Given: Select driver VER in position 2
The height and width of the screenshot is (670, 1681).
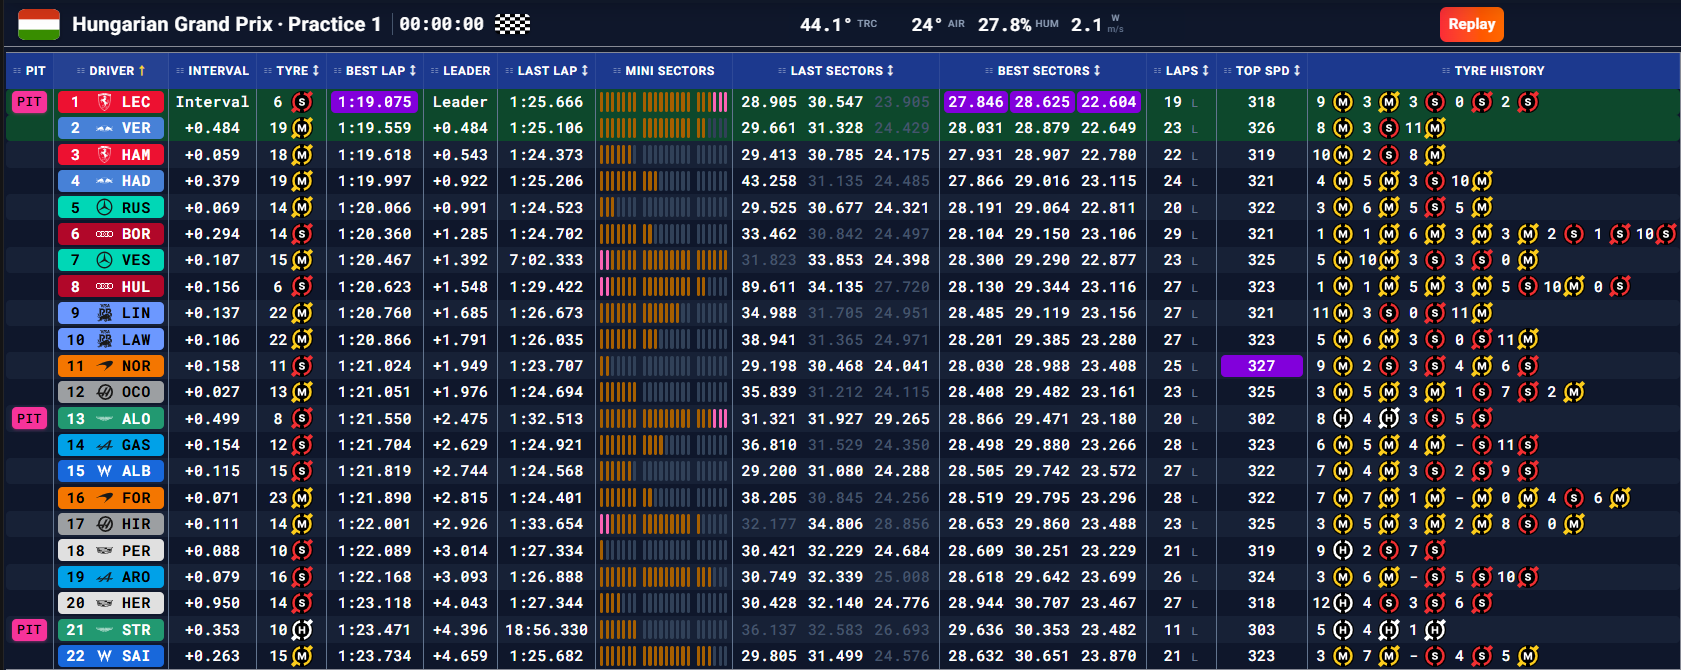Looking at the screenshot, I should [110, 128].
